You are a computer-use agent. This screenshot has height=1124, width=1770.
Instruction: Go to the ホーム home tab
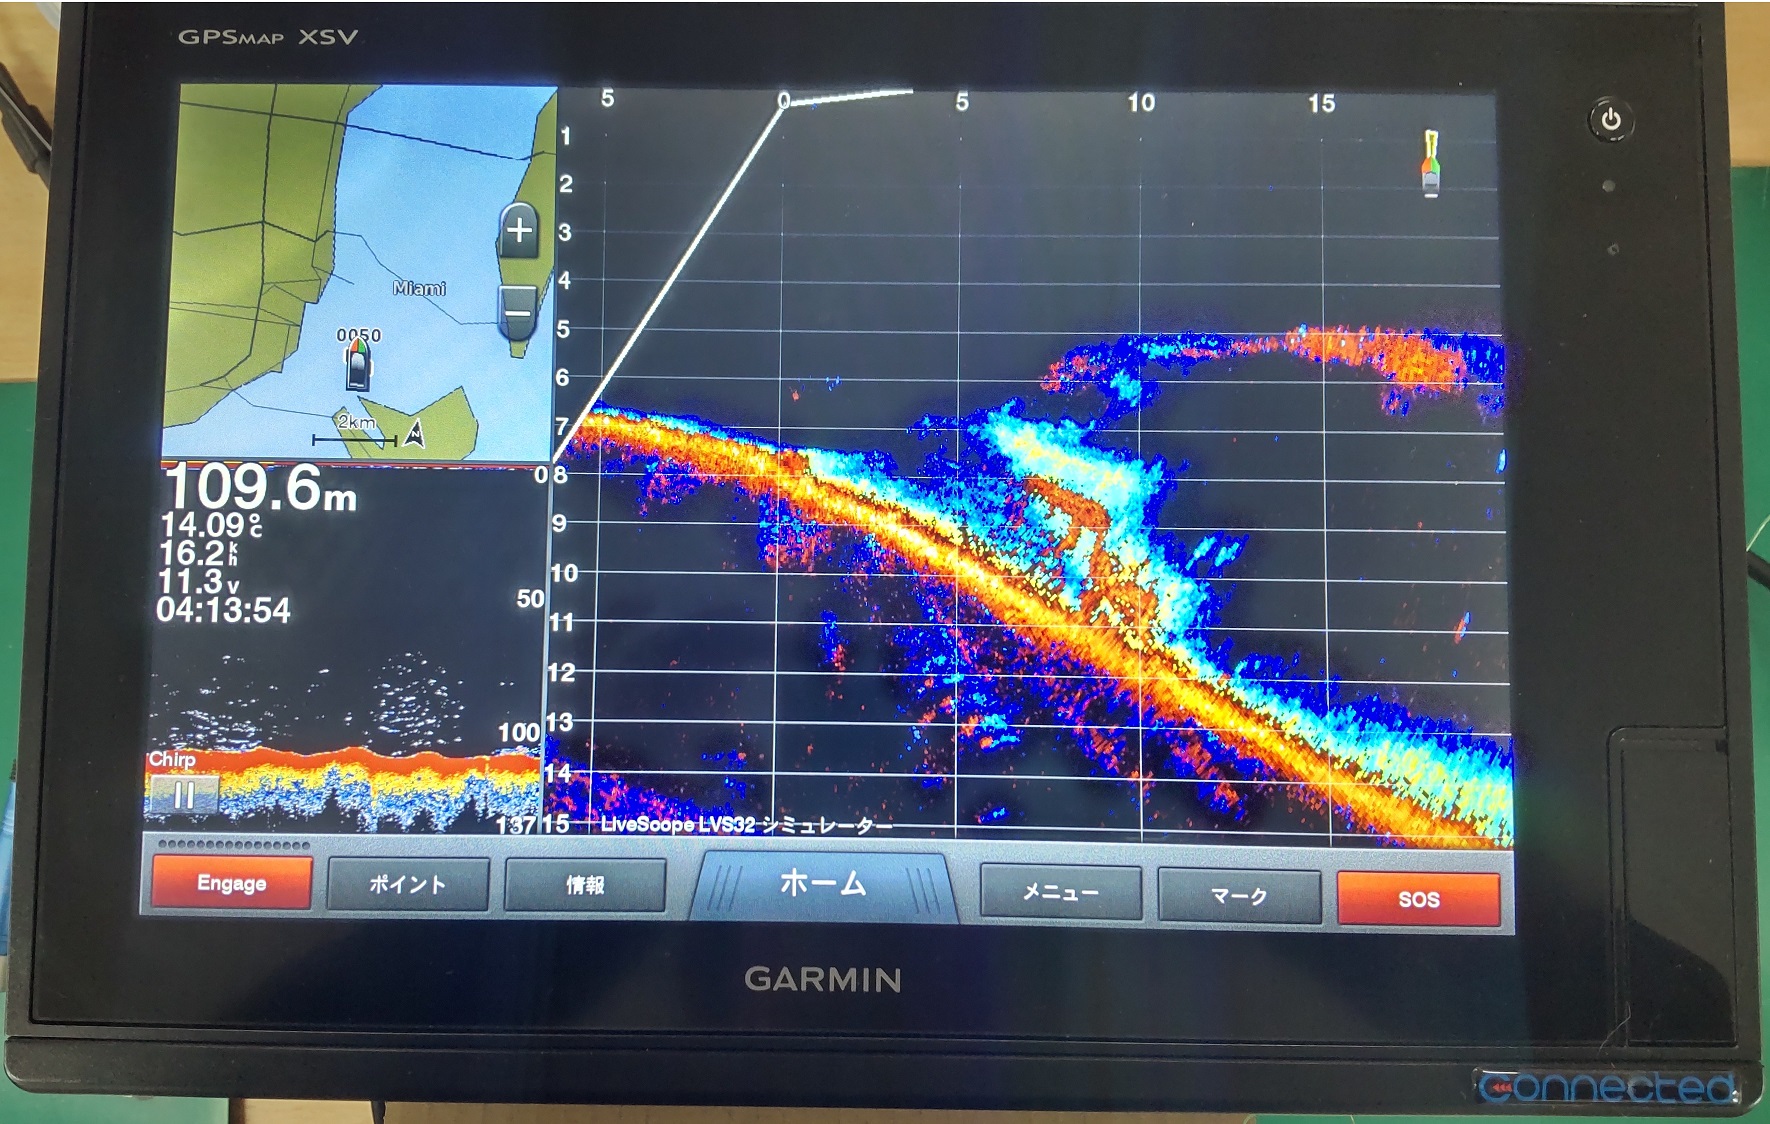(x=823, y=884)
